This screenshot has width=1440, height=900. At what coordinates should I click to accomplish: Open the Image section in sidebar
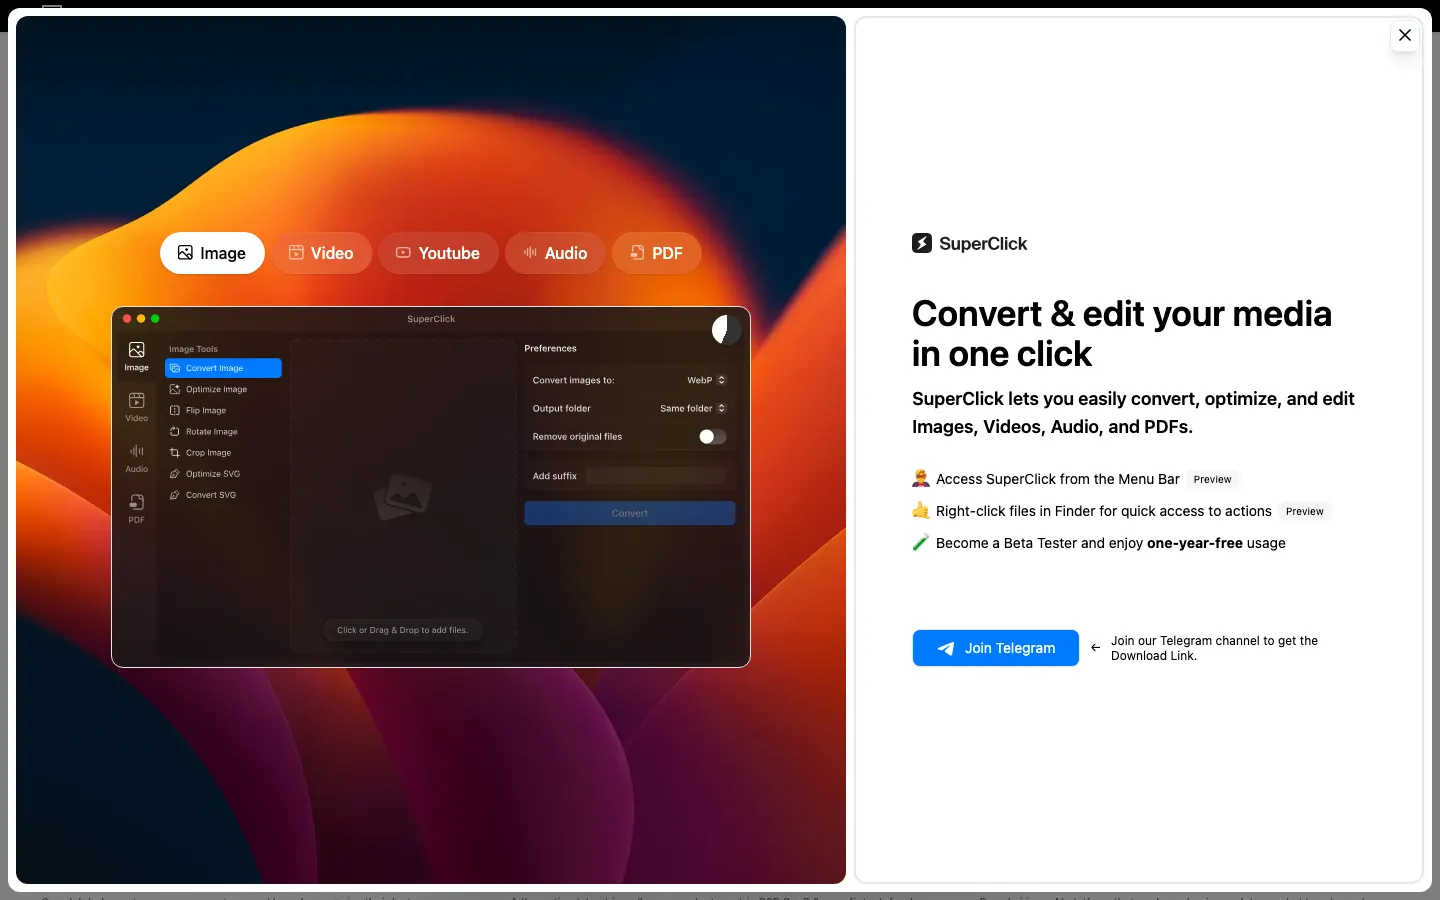(136, 356)
